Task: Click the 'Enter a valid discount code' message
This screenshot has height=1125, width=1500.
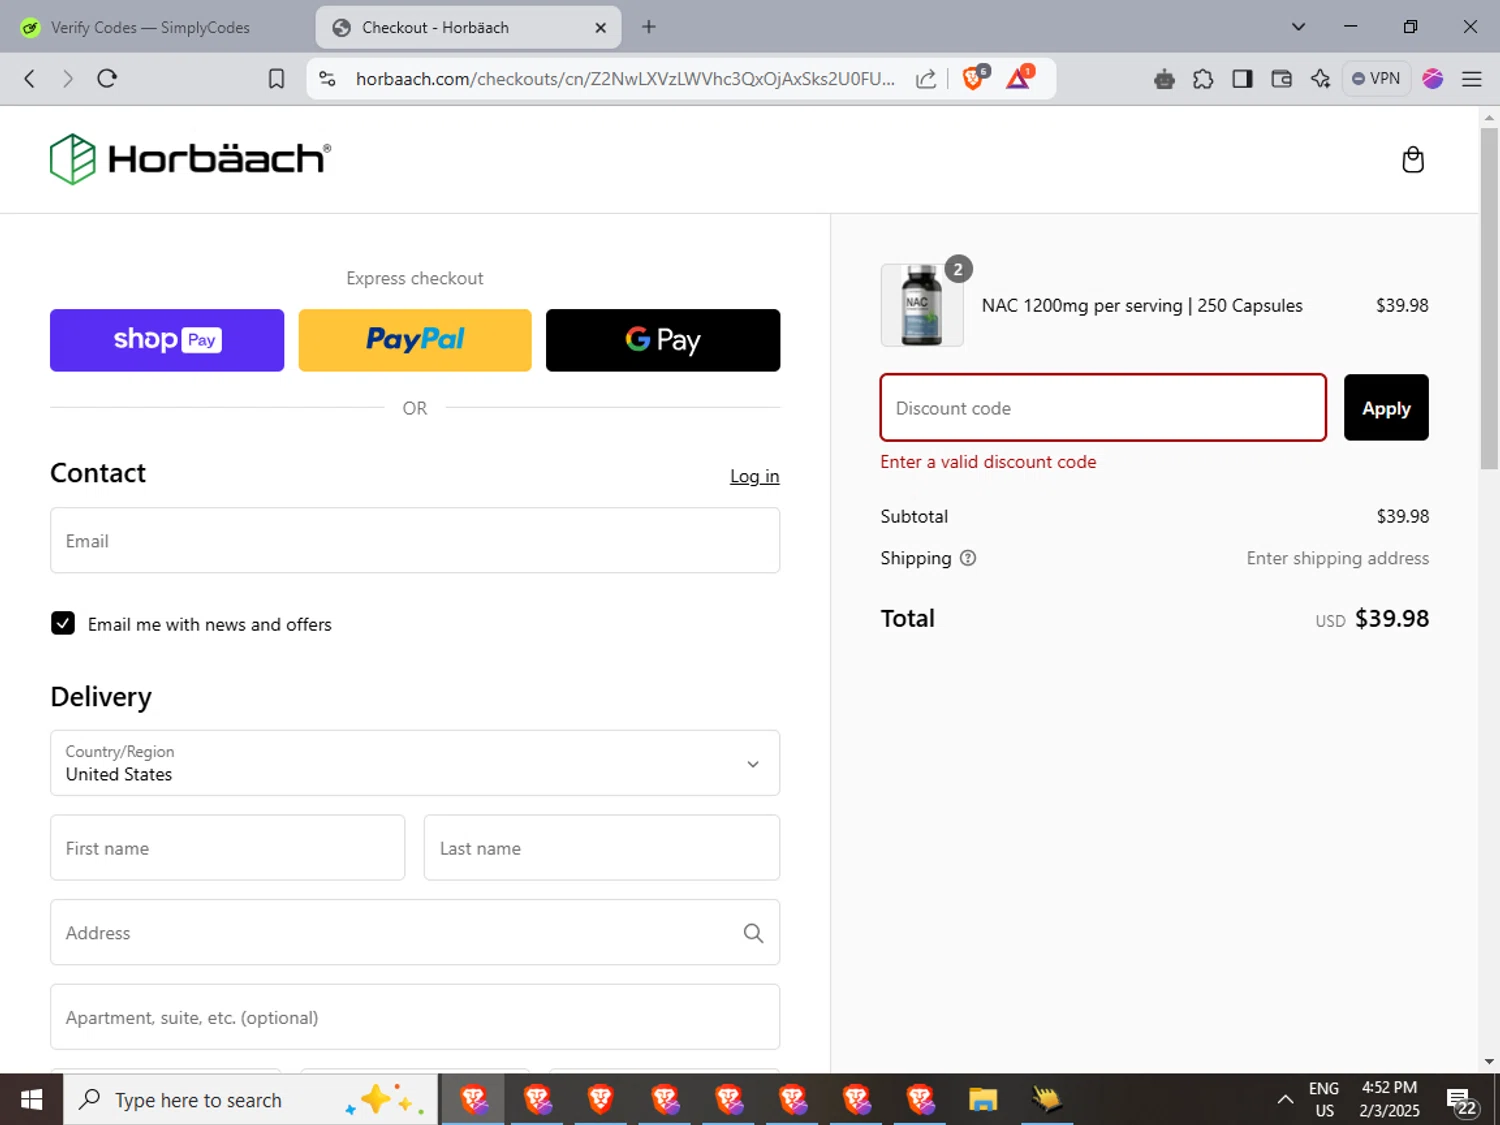Action: pos(988,462)
